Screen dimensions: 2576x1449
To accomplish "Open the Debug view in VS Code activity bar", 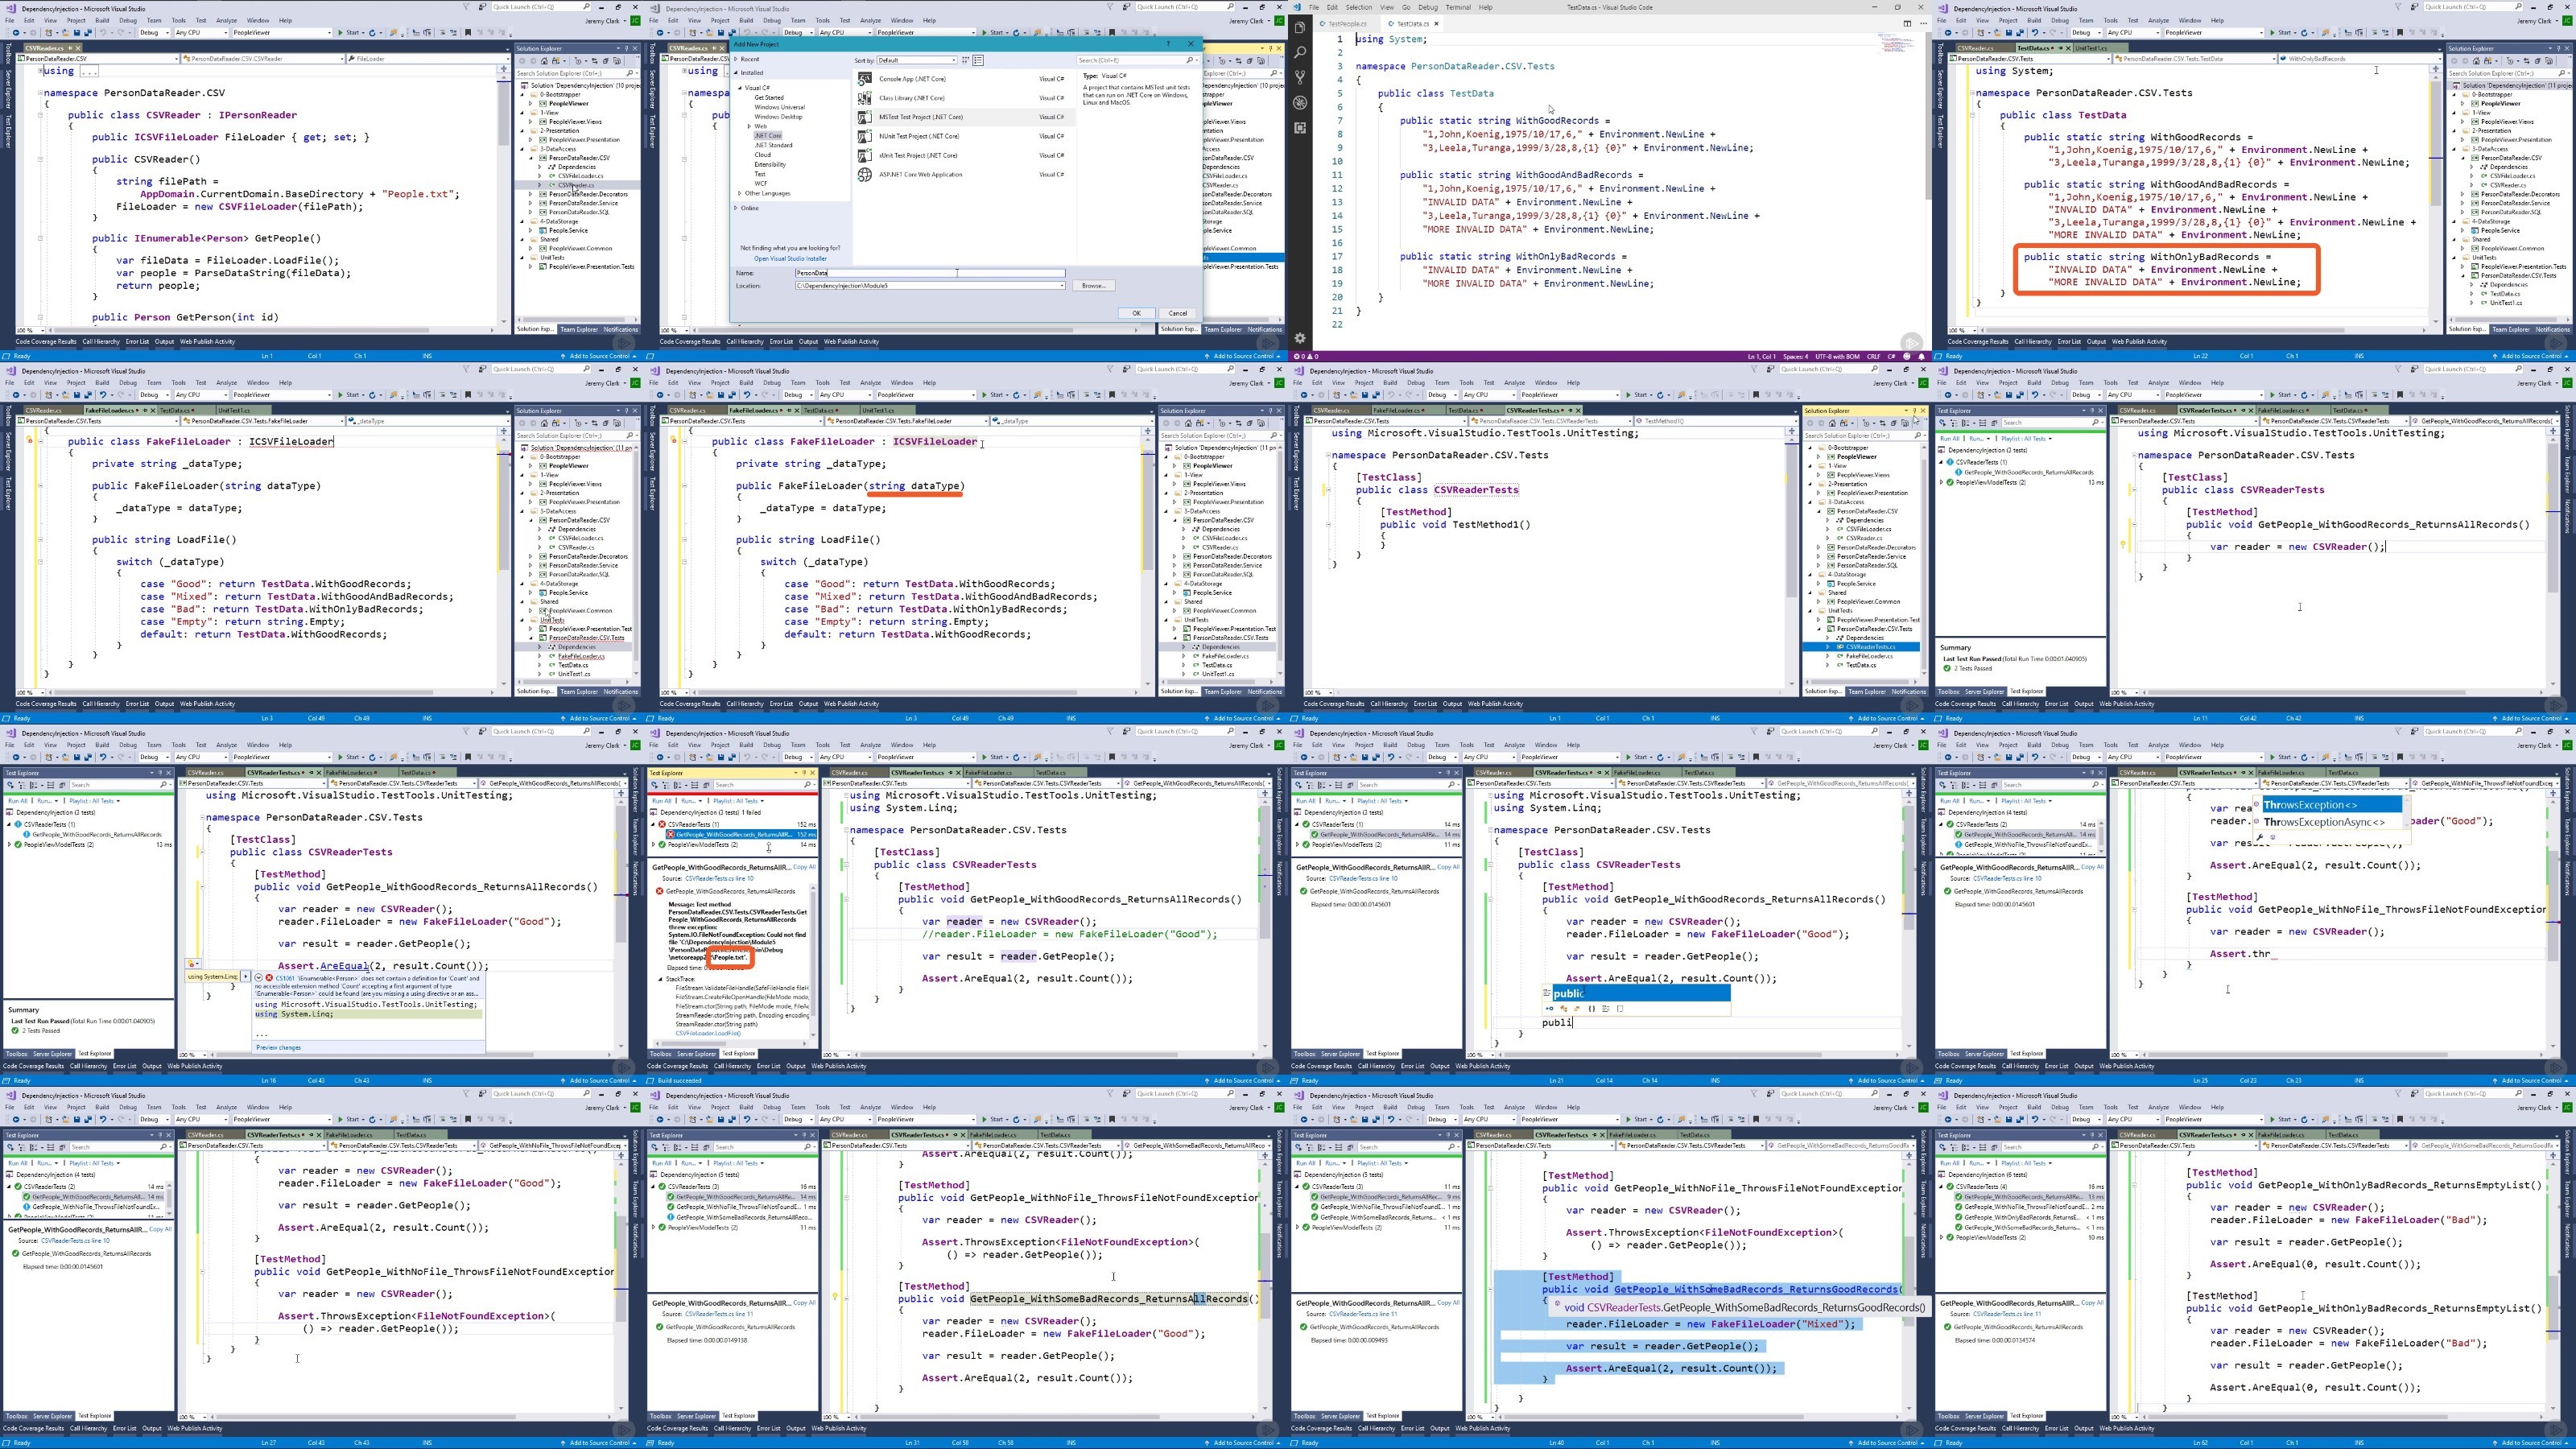I will point(1300,102).
